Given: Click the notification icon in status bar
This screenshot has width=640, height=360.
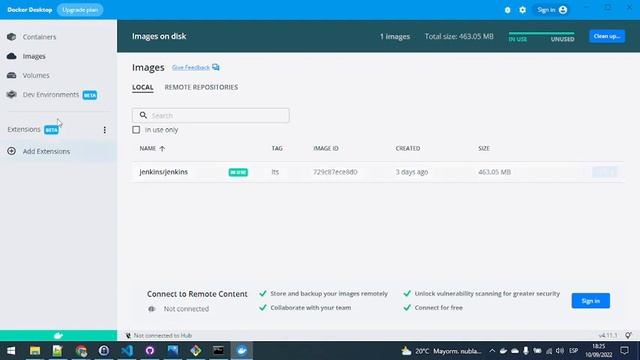Looking at the screenshot, I should [629, 336].
